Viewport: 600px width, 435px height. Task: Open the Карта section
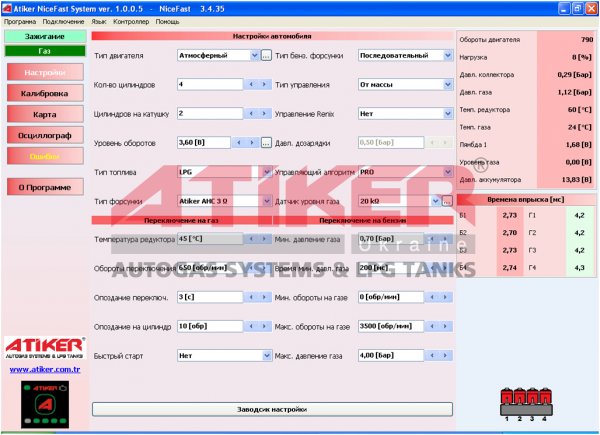tap(45, 114)
